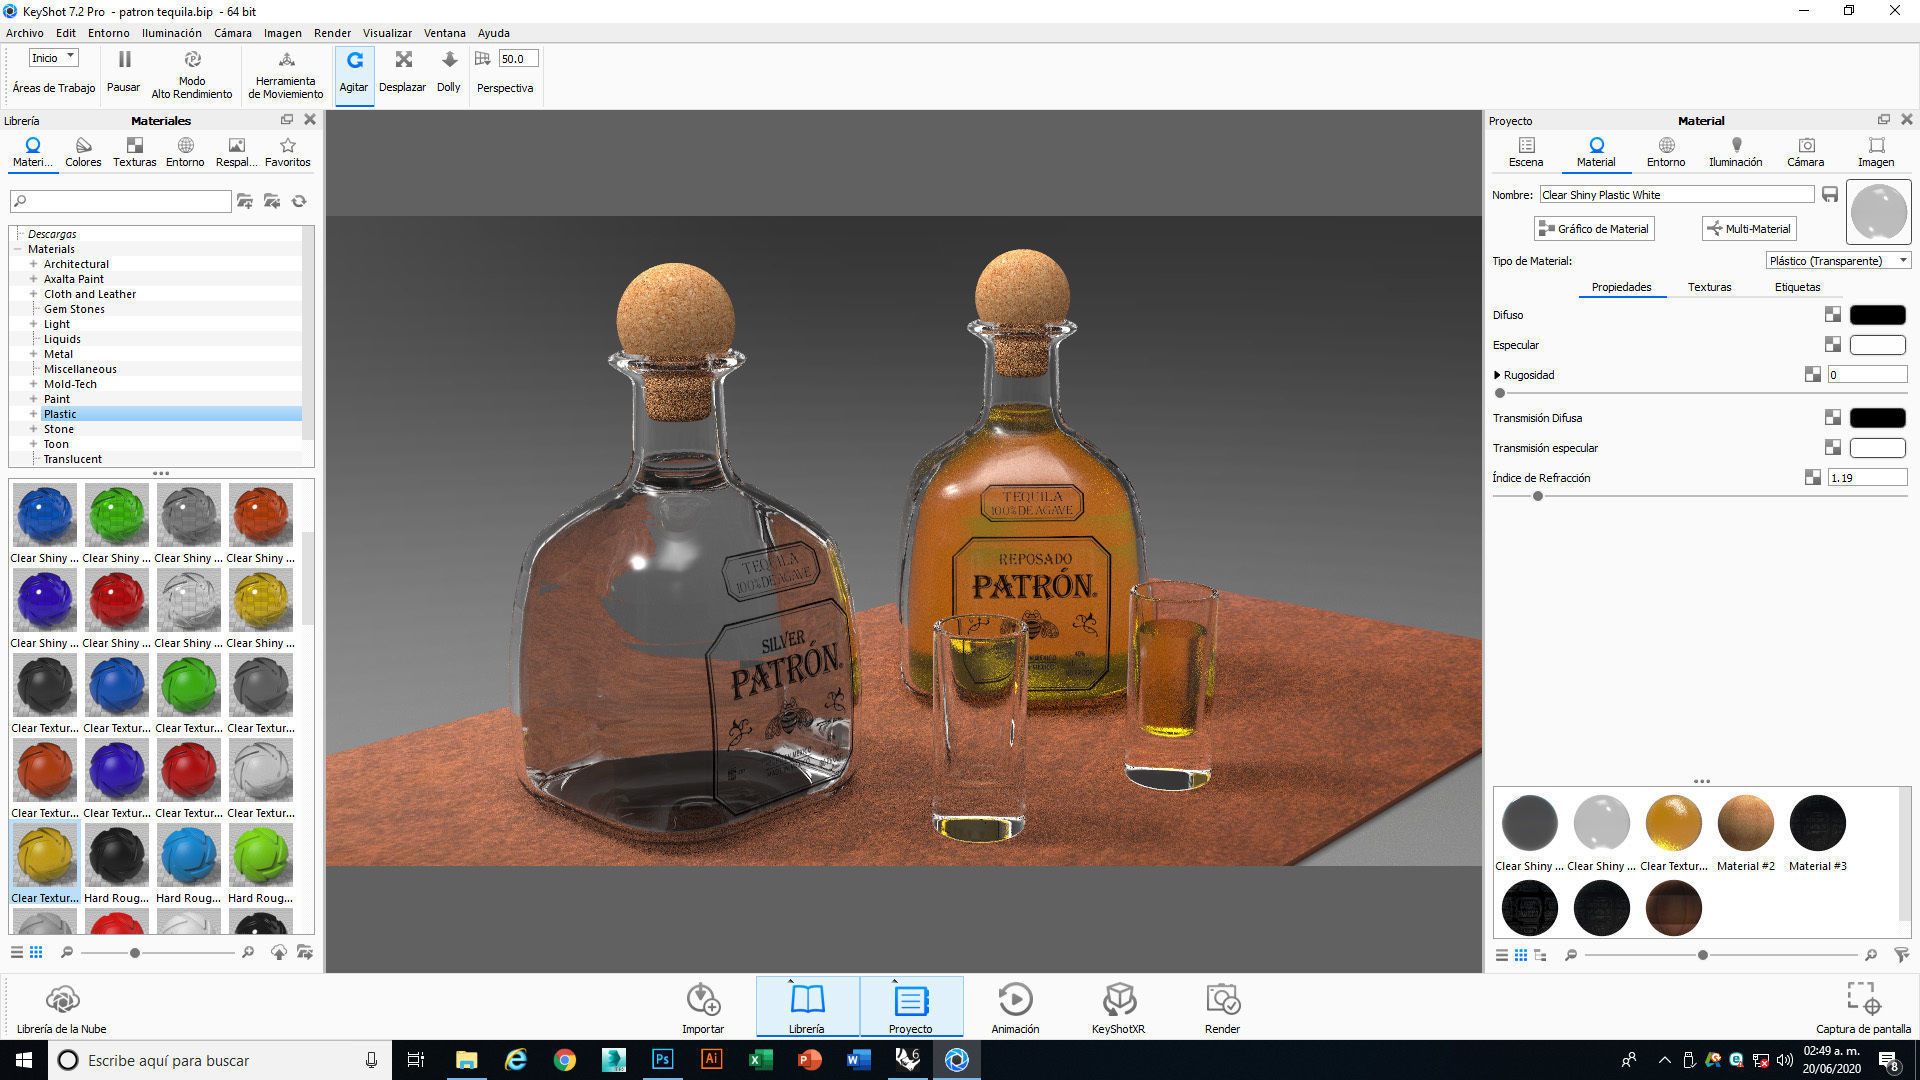Open Photoshop from taskbar
The image size is (1920, 1080).
(662, 1060)
